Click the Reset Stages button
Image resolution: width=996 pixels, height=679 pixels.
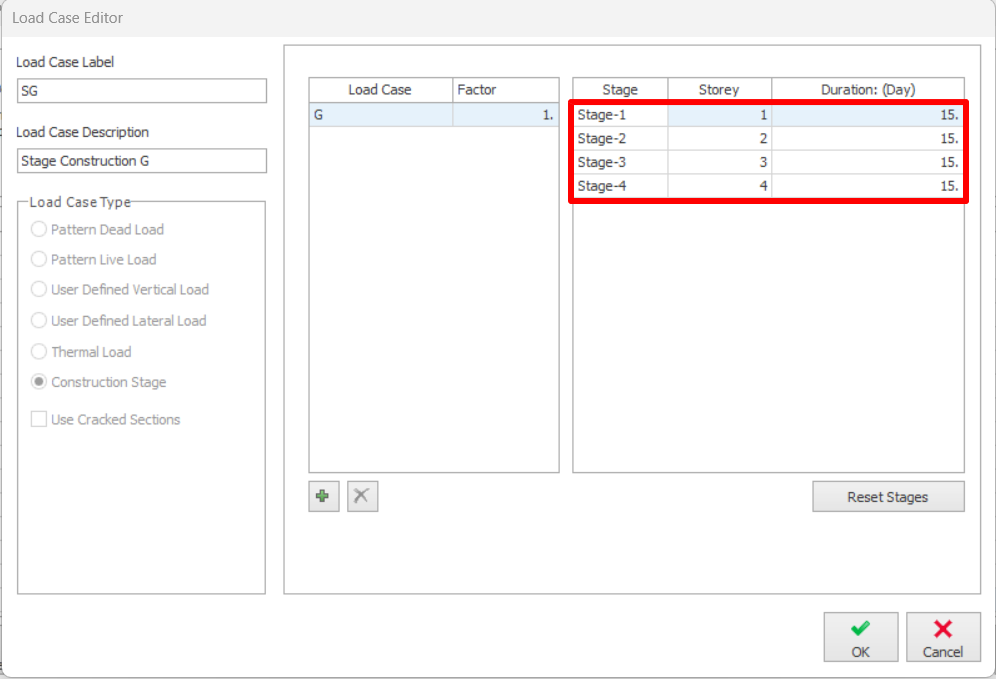pyautogui.click(x=888, y=497)
